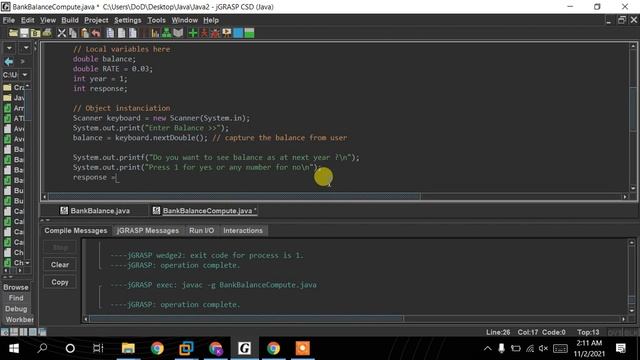The image size is (640, 360).
Task: Open the Complexity Profile Graph icon
Action: point(155,33)
